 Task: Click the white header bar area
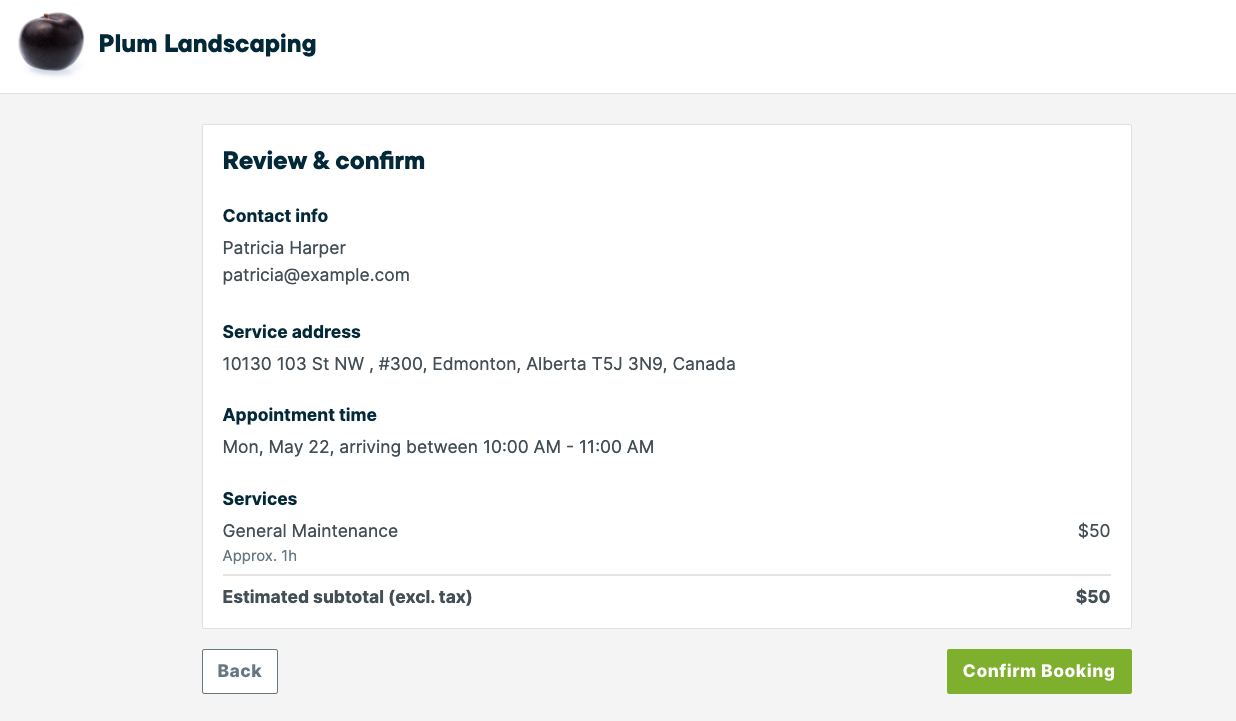pos(618,46)
